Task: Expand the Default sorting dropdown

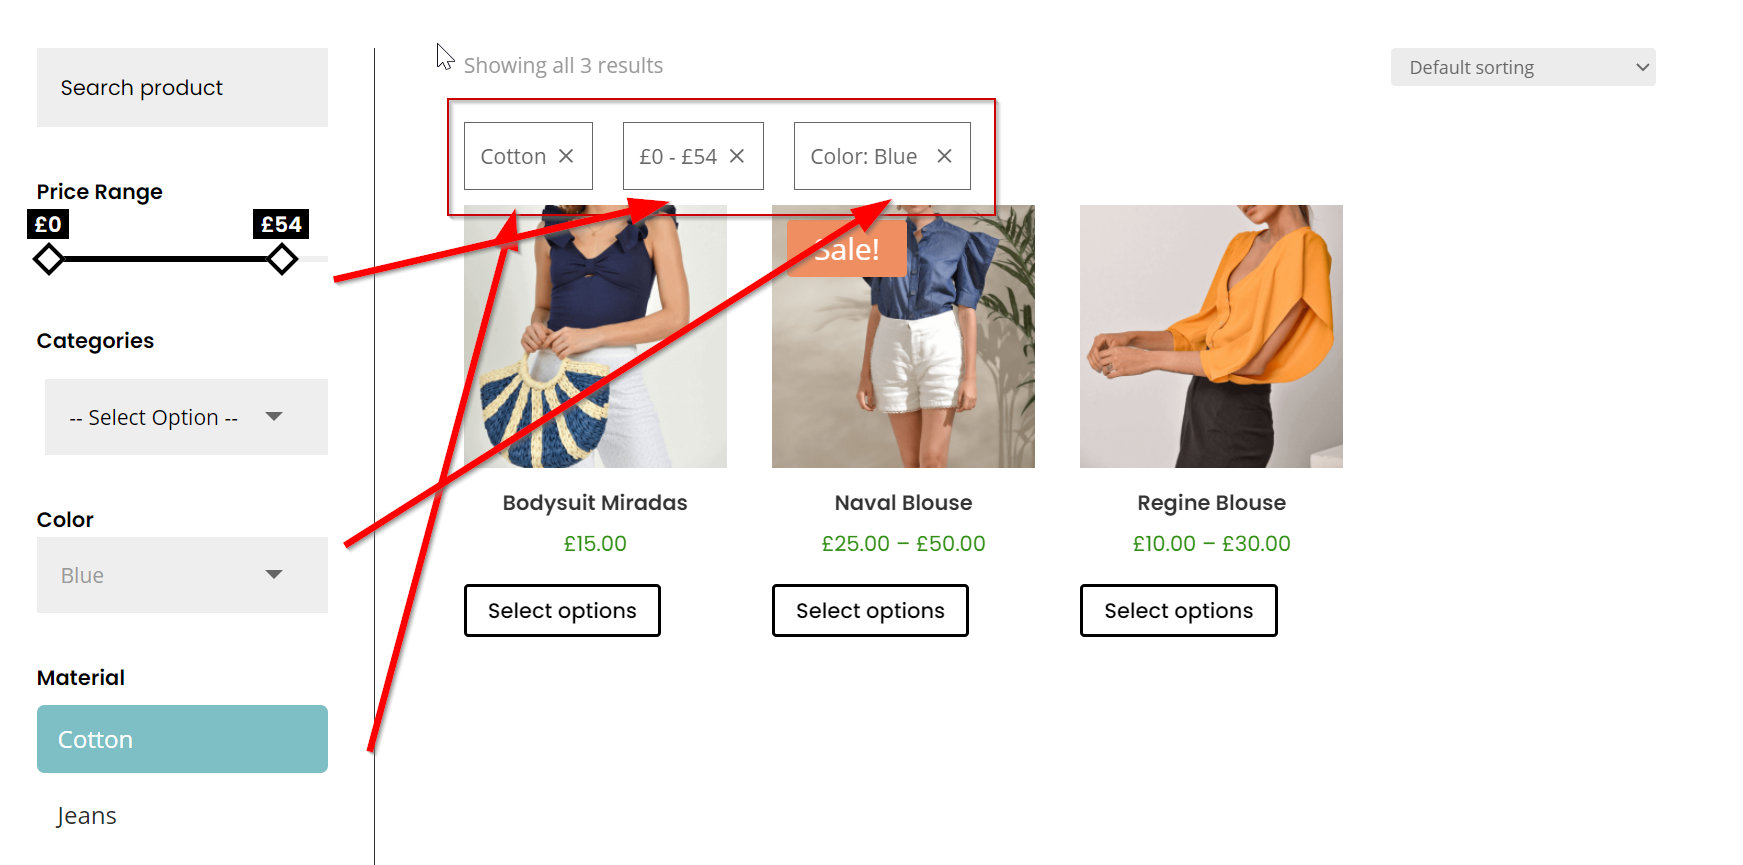Action: 1522,67
